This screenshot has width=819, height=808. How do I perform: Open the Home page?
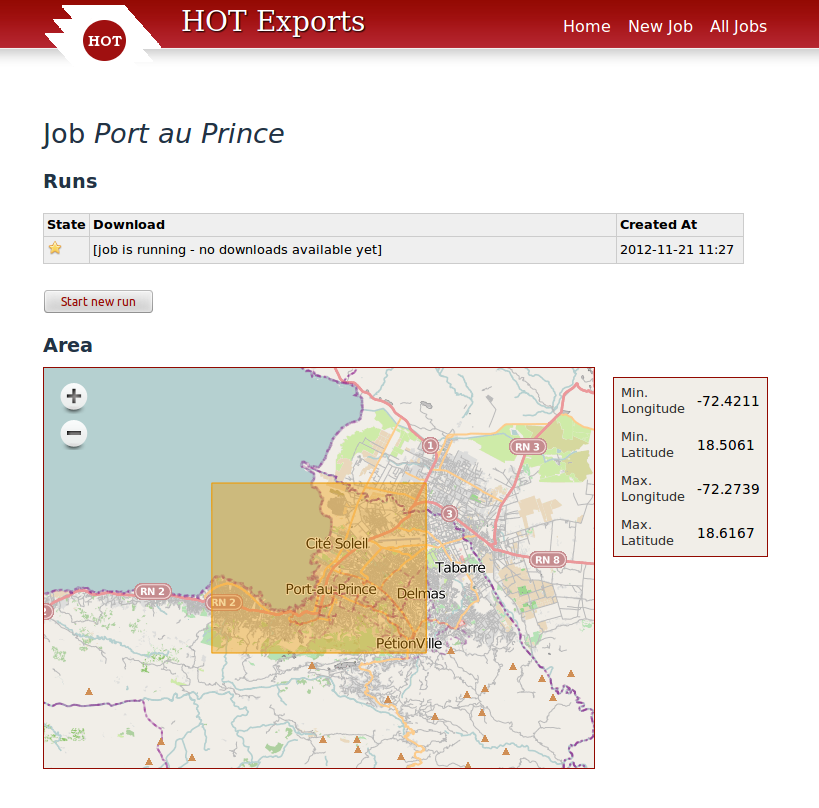click(587, 26)
